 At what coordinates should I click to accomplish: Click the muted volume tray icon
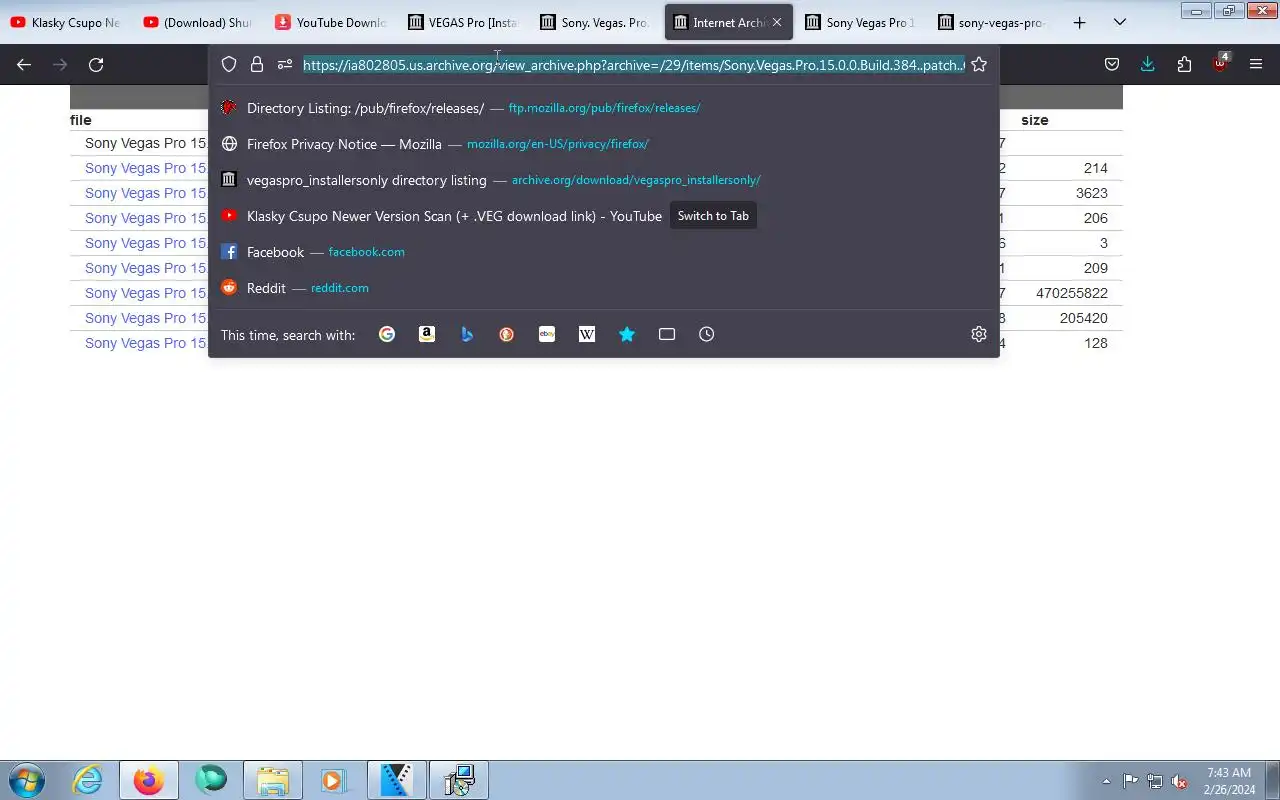pos(1180,782)
